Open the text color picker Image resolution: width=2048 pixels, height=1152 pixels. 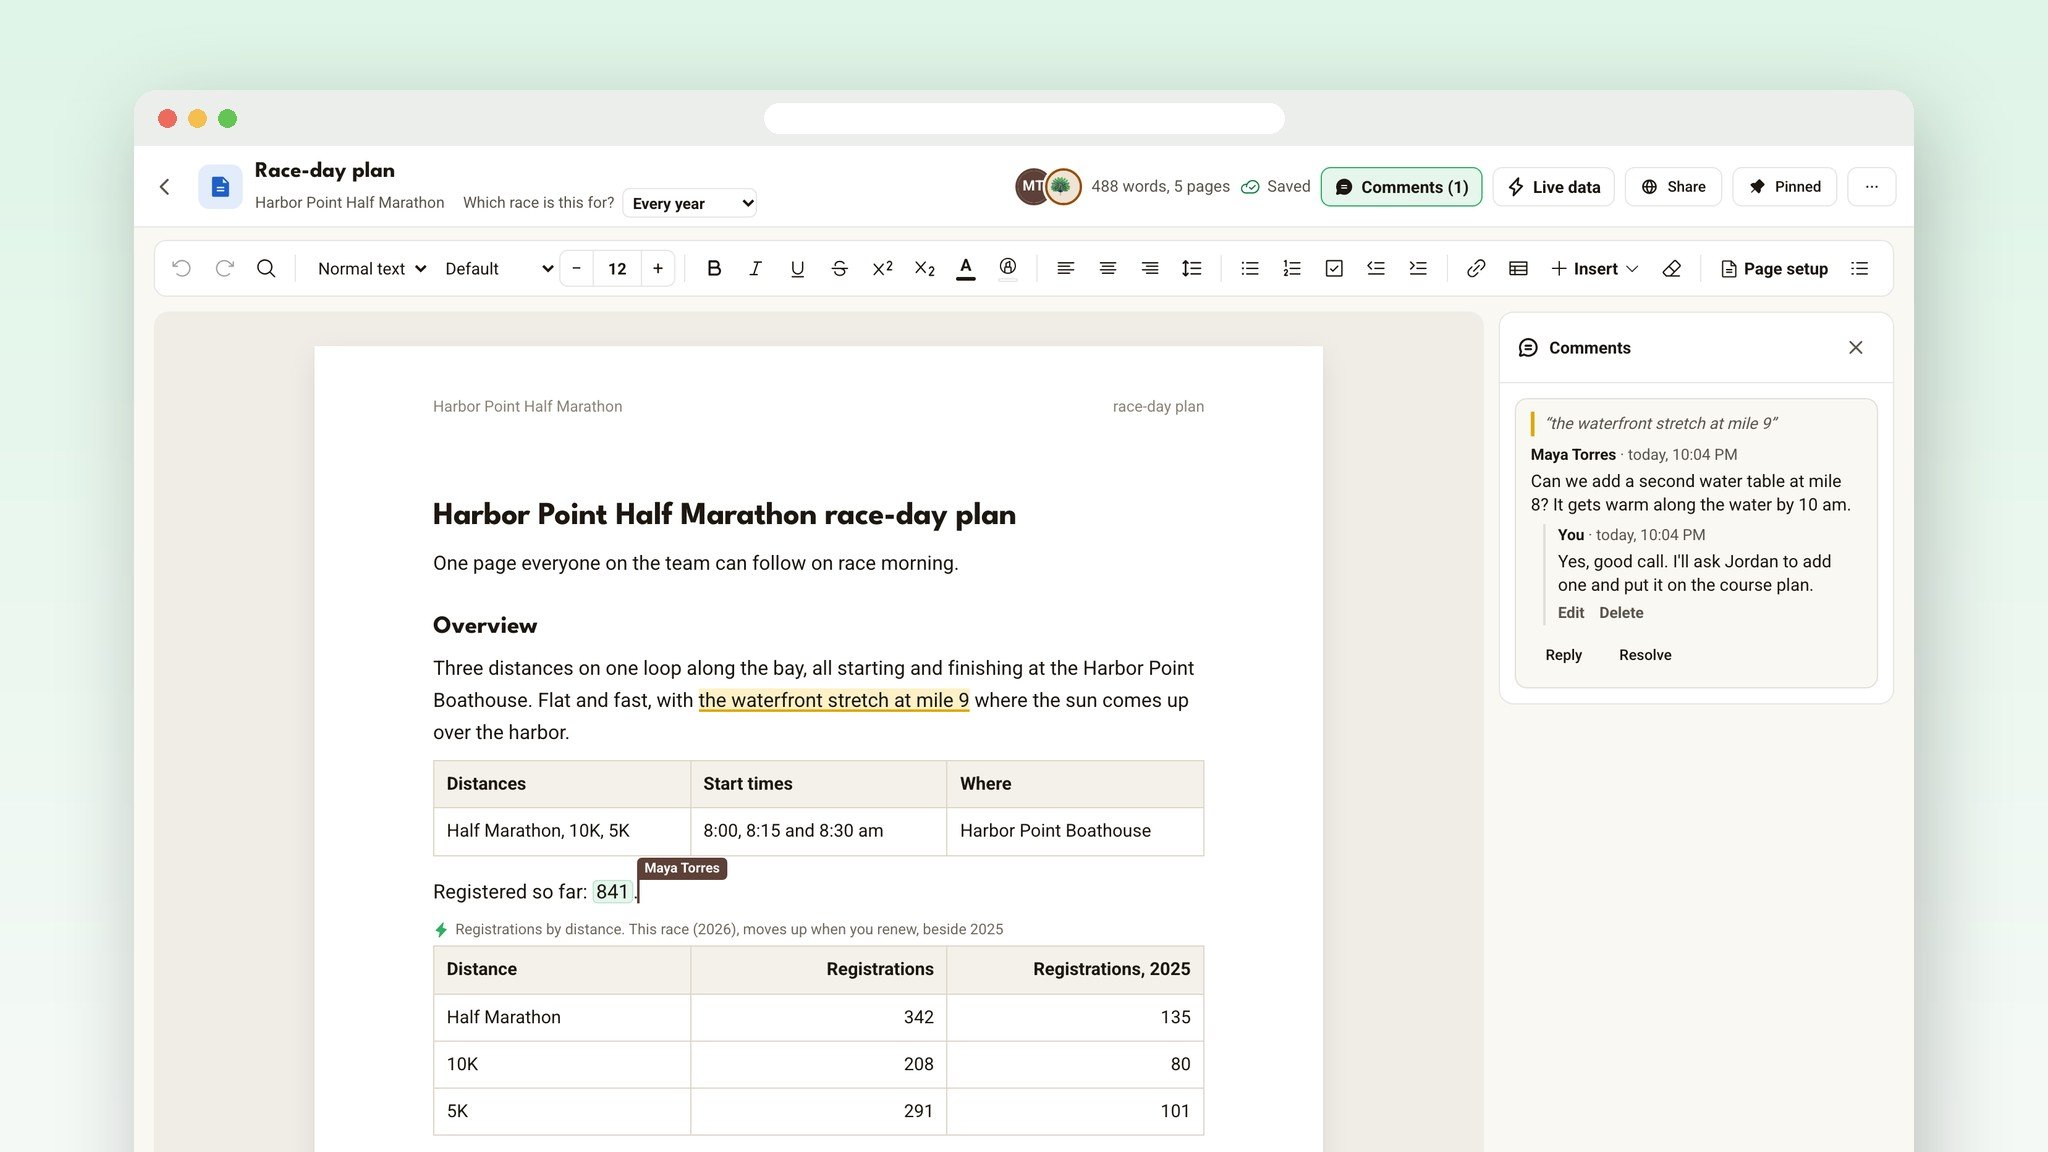[965, 268]
